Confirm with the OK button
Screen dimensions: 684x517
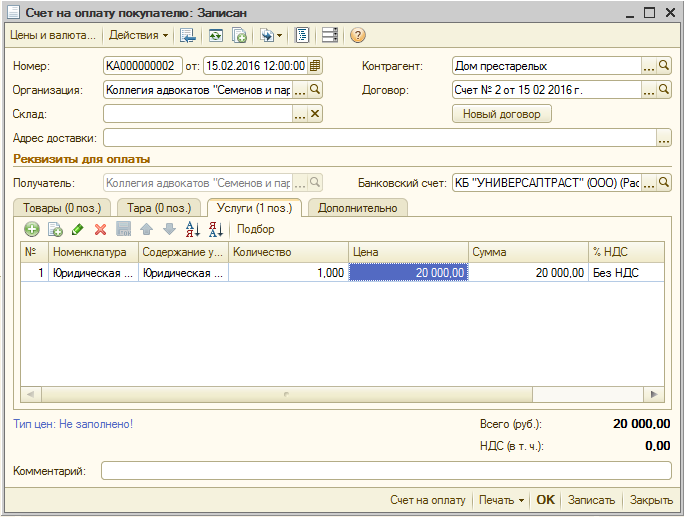coord(545,500)
